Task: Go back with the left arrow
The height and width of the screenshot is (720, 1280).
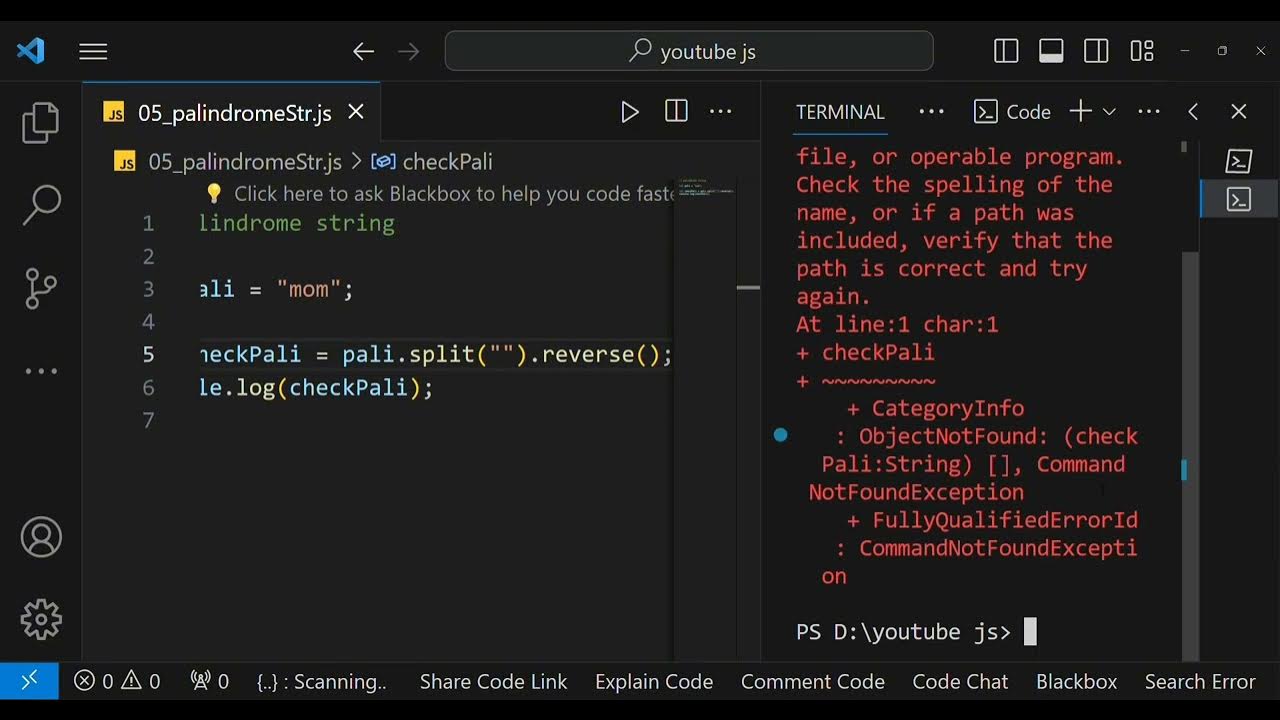Action: (363, 52)
